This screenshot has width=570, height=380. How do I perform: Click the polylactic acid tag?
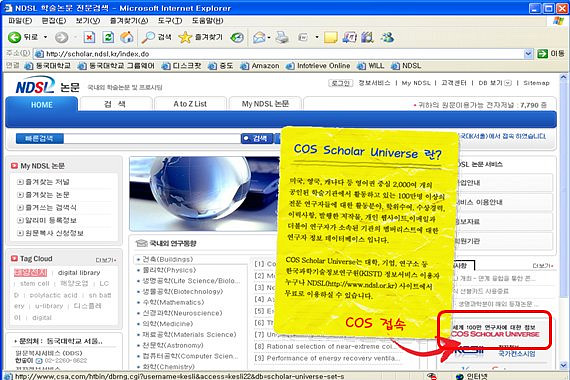[x=53, y=295]
